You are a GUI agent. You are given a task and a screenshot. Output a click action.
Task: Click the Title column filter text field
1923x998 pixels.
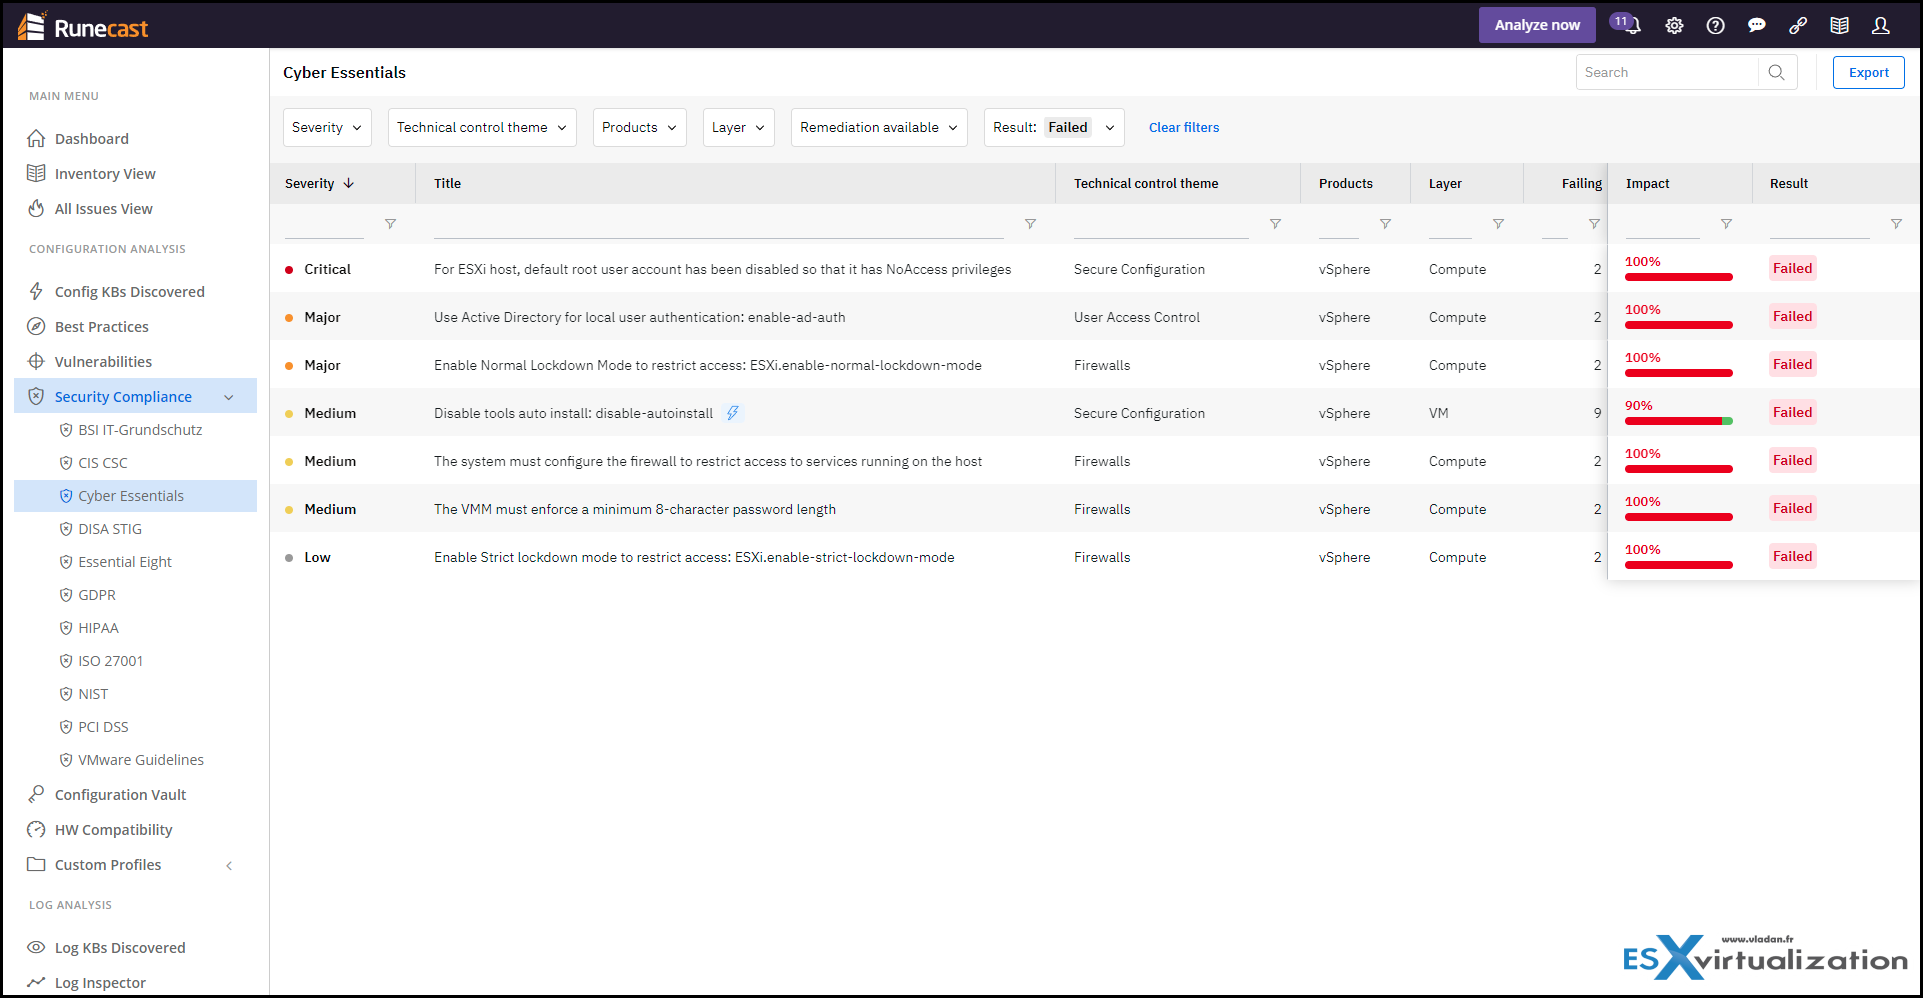(x=718, y=224)
